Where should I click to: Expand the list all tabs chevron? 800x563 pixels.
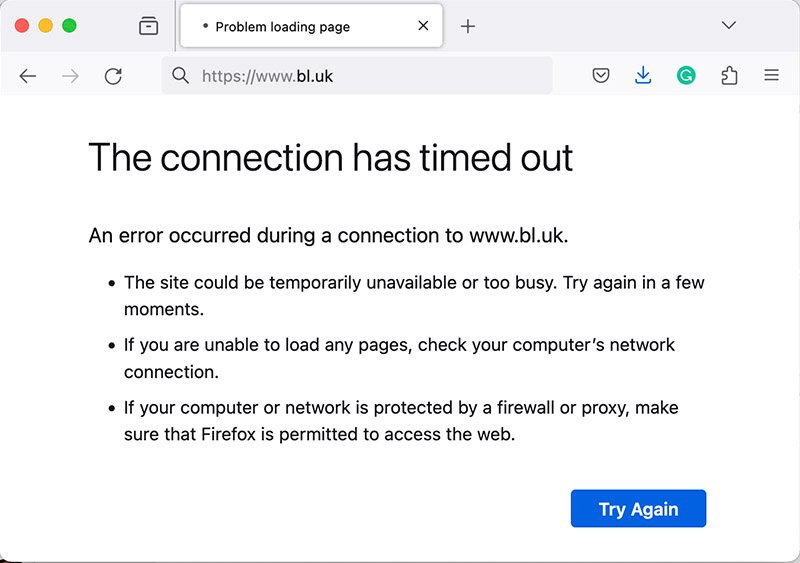(729, 25)
